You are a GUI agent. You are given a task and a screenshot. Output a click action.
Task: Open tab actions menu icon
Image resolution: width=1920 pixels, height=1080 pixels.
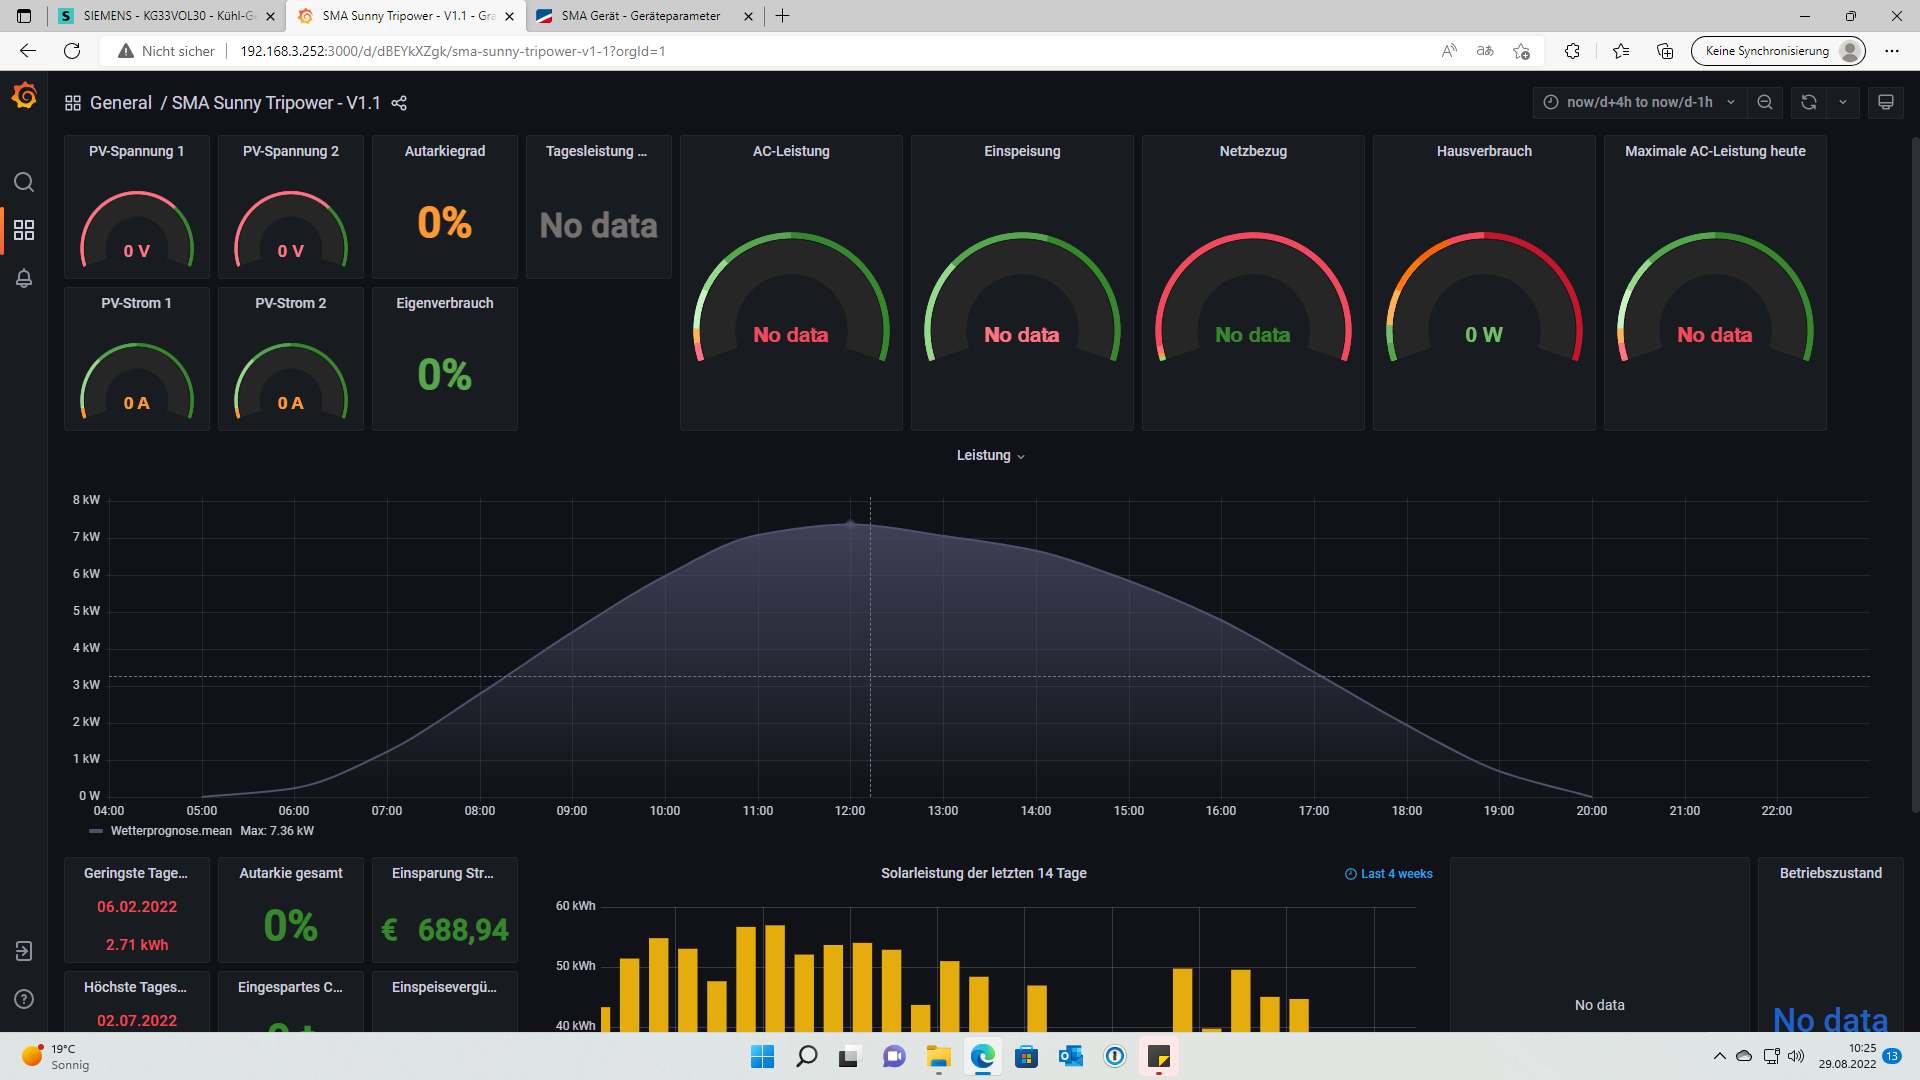(x=24, y=16)
